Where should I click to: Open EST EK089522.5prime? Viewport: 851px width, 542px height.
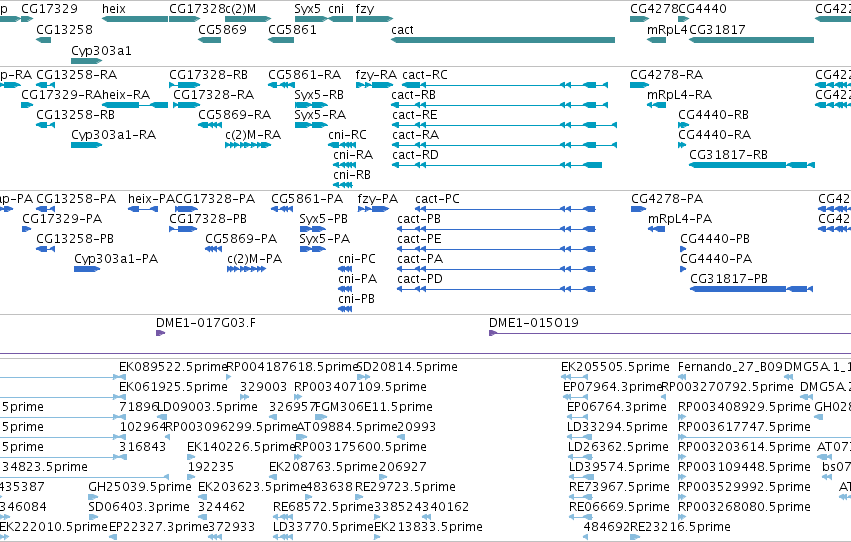[173, 367]
